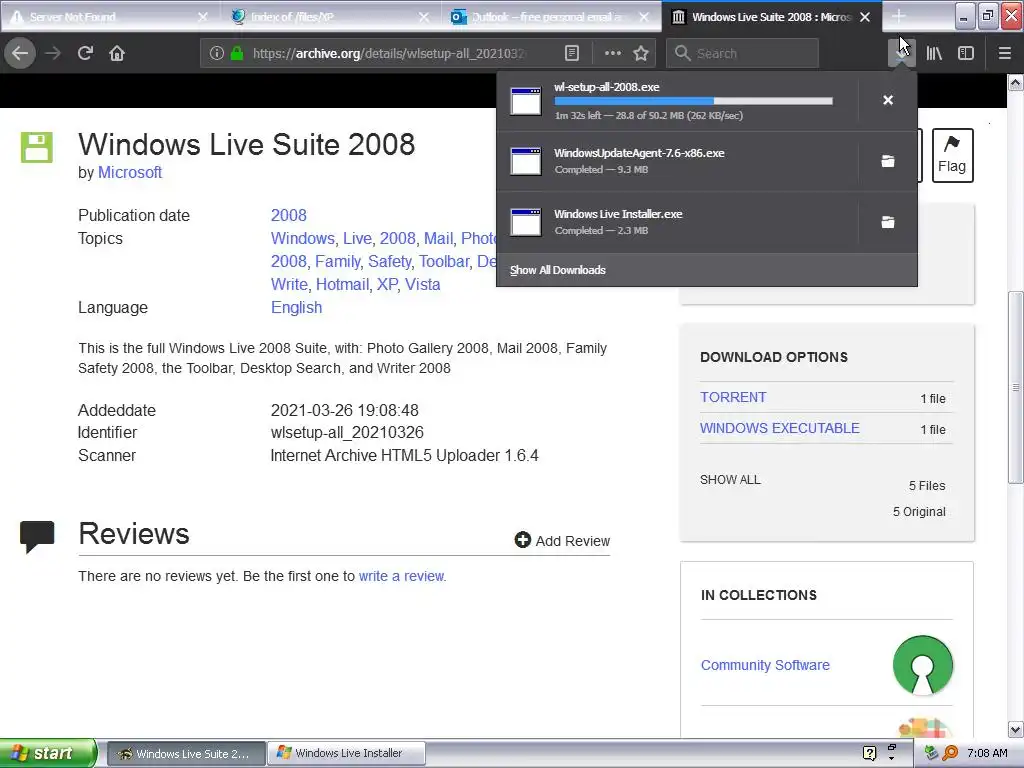Click the 5 Original files text

tap(920, 511)
